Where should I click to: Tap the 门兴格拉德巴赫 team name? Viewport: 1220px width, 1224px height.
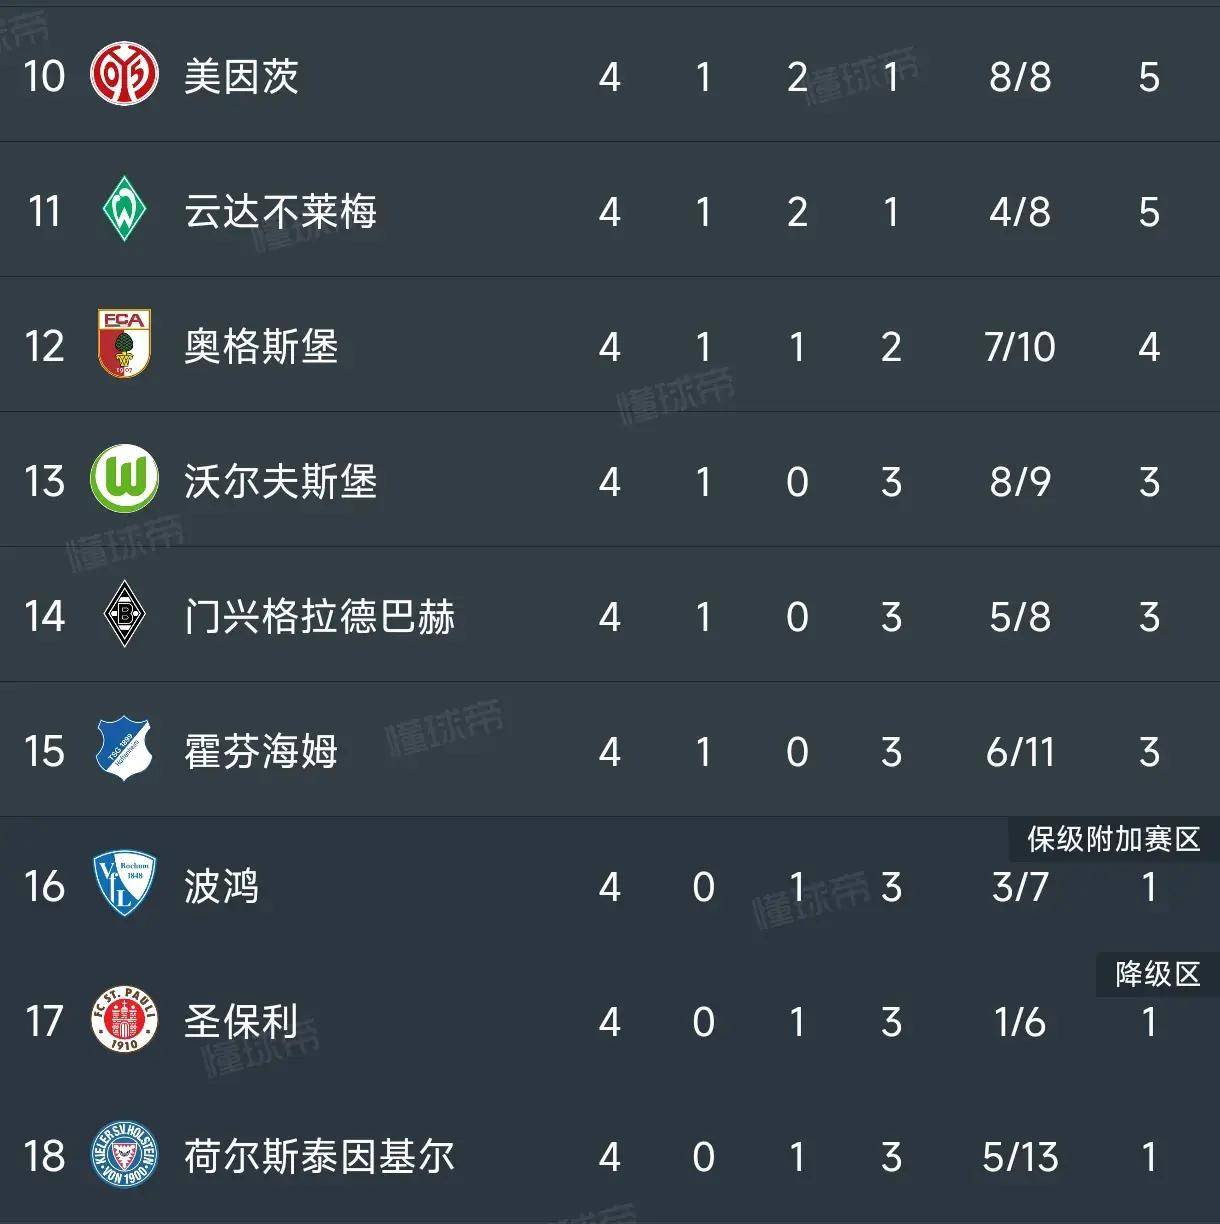319,617
